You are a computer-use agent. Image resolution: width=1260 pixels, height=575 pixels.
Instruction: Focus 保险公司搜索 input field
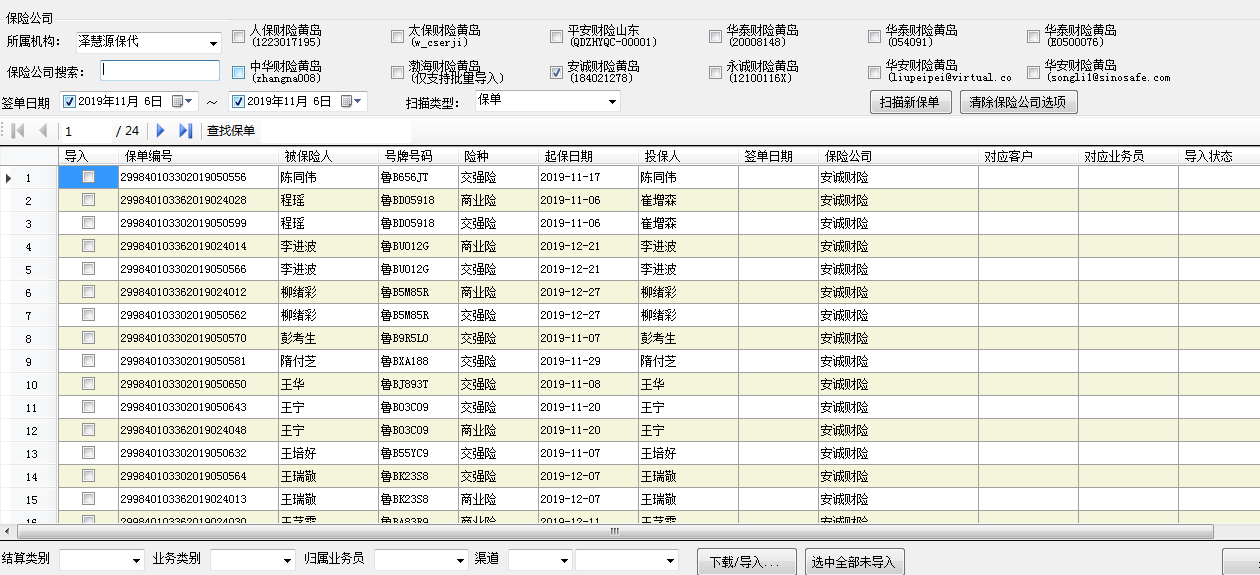[160, 71]
